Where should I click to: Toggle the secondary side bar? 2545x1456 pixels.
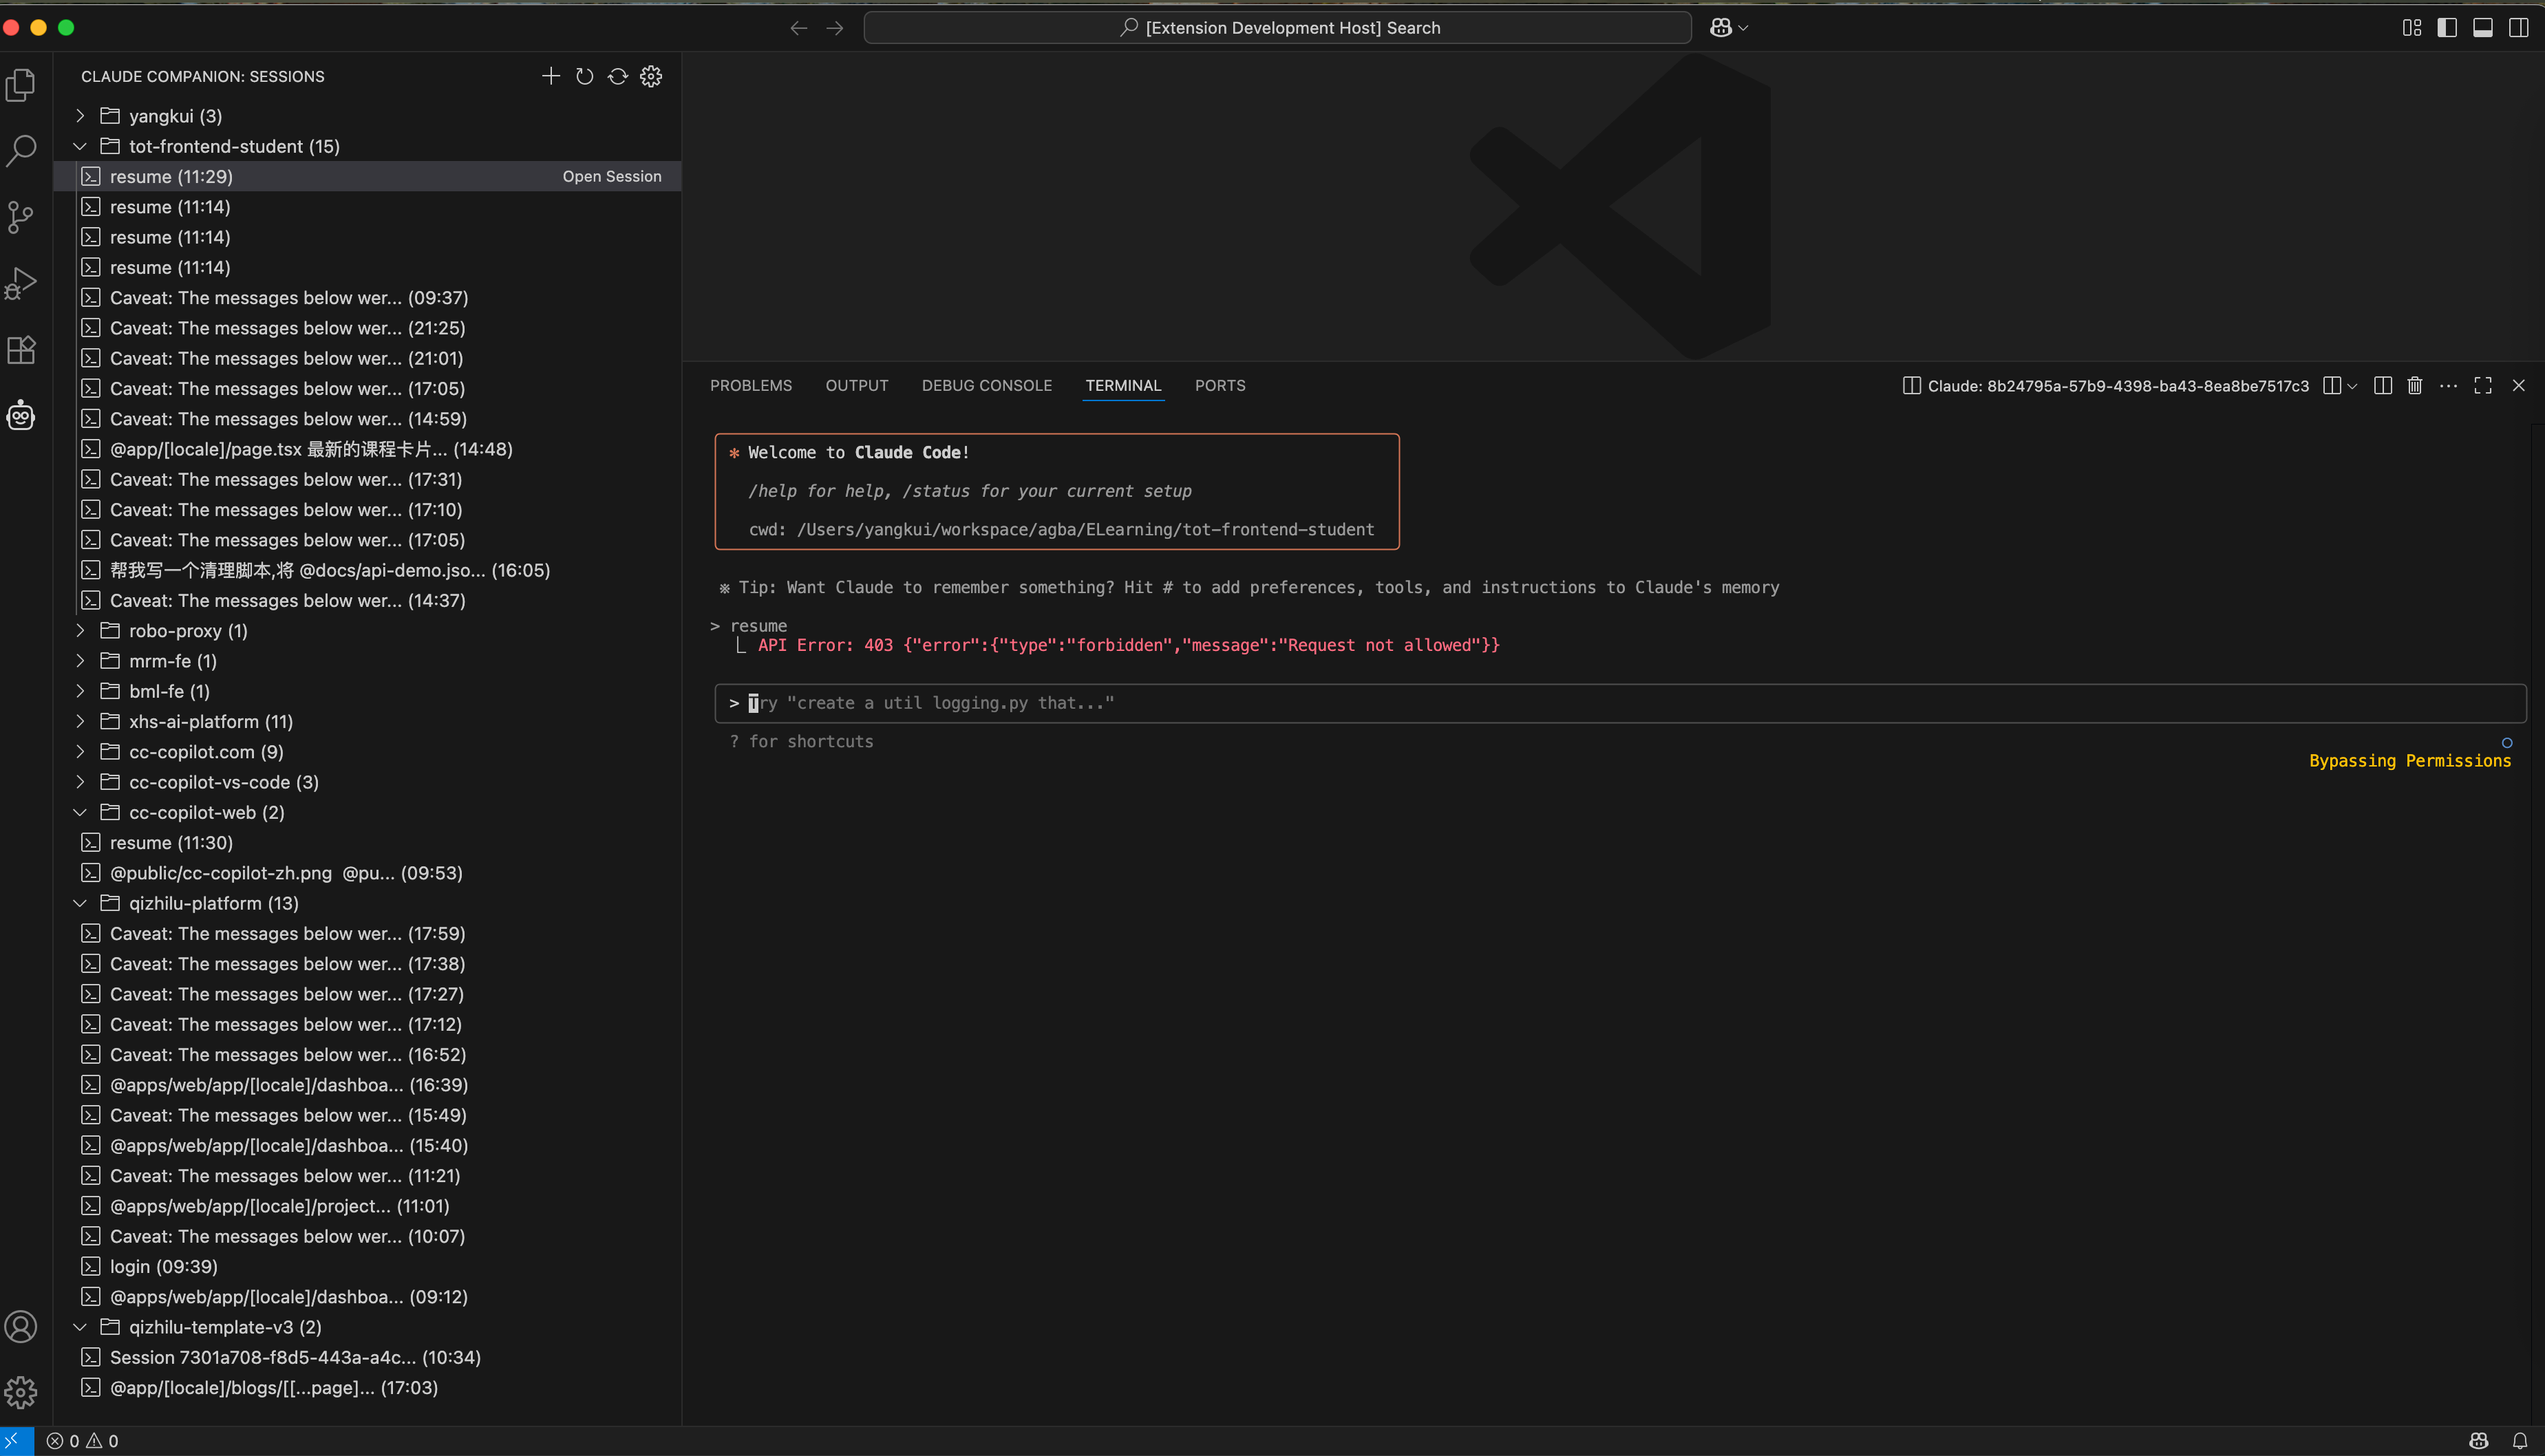(2519, 28)
